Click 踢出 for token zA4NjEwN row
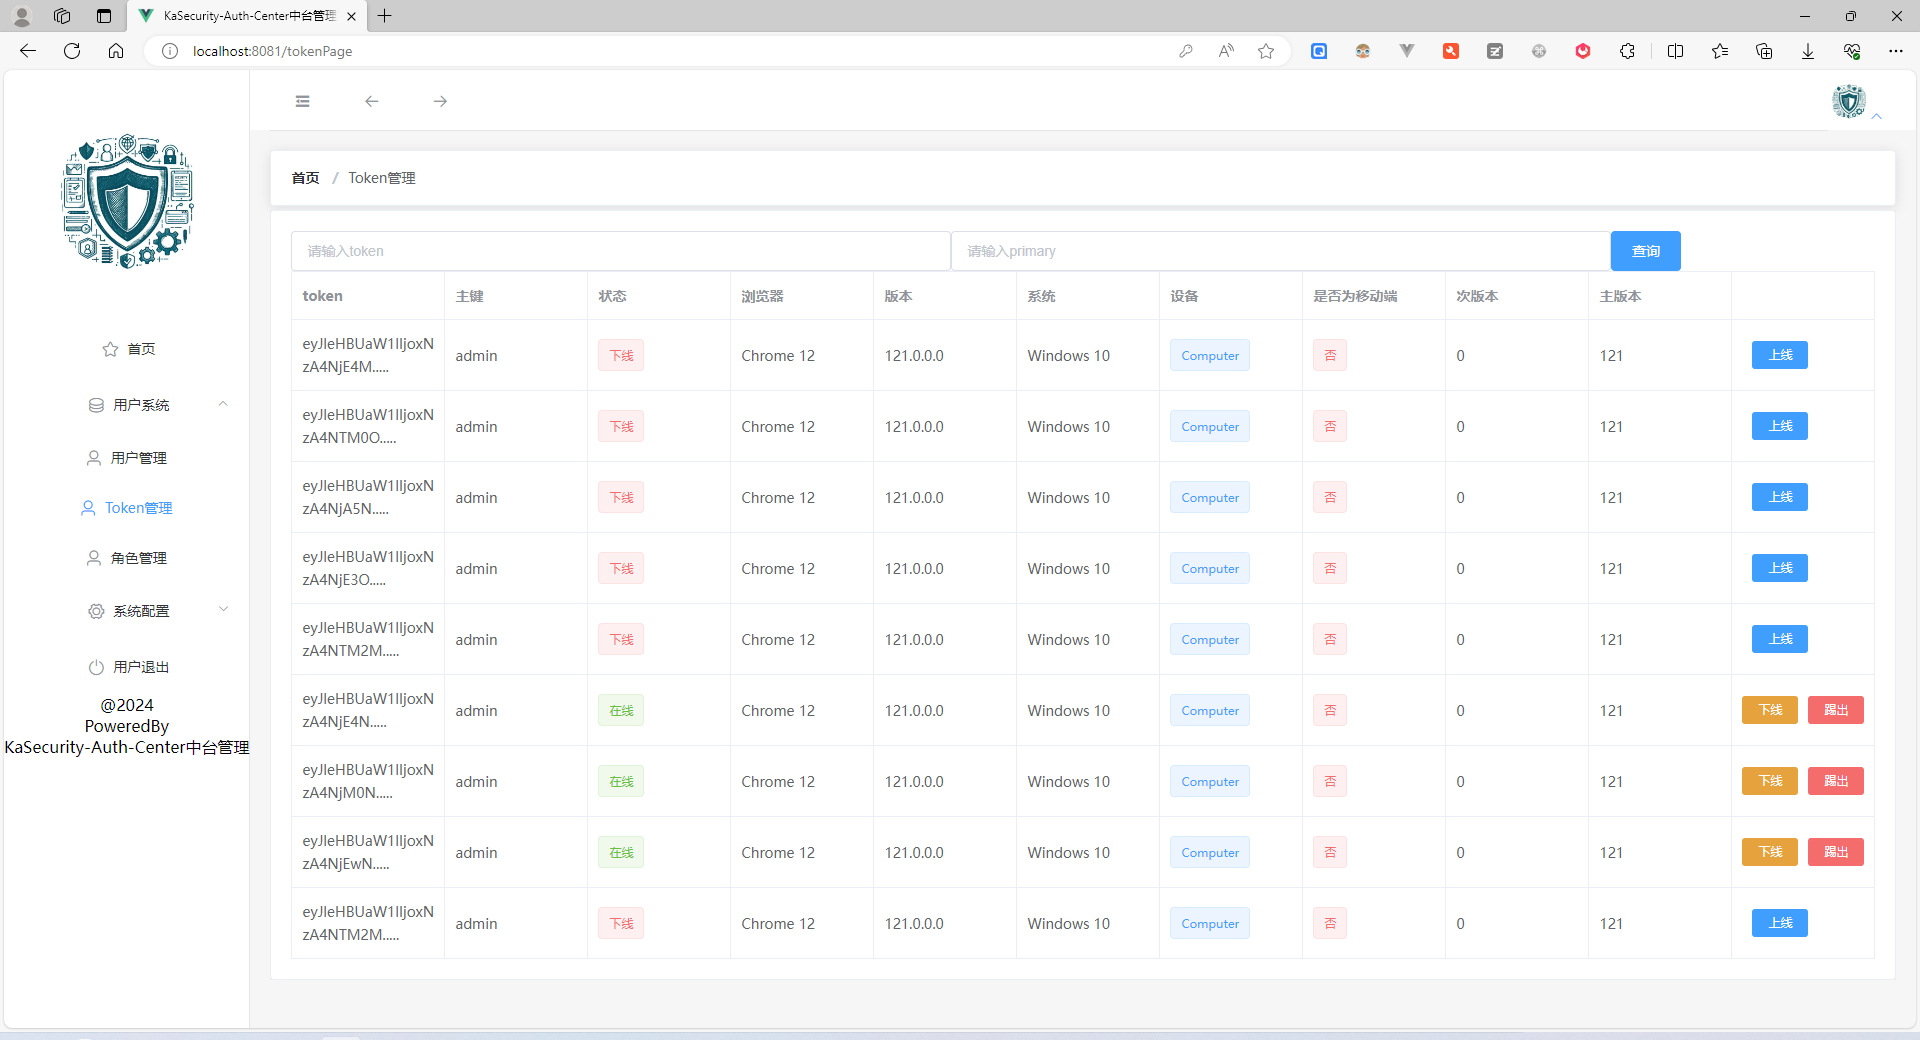This screenshot has height=1040, width=1920. point(1836,852)
